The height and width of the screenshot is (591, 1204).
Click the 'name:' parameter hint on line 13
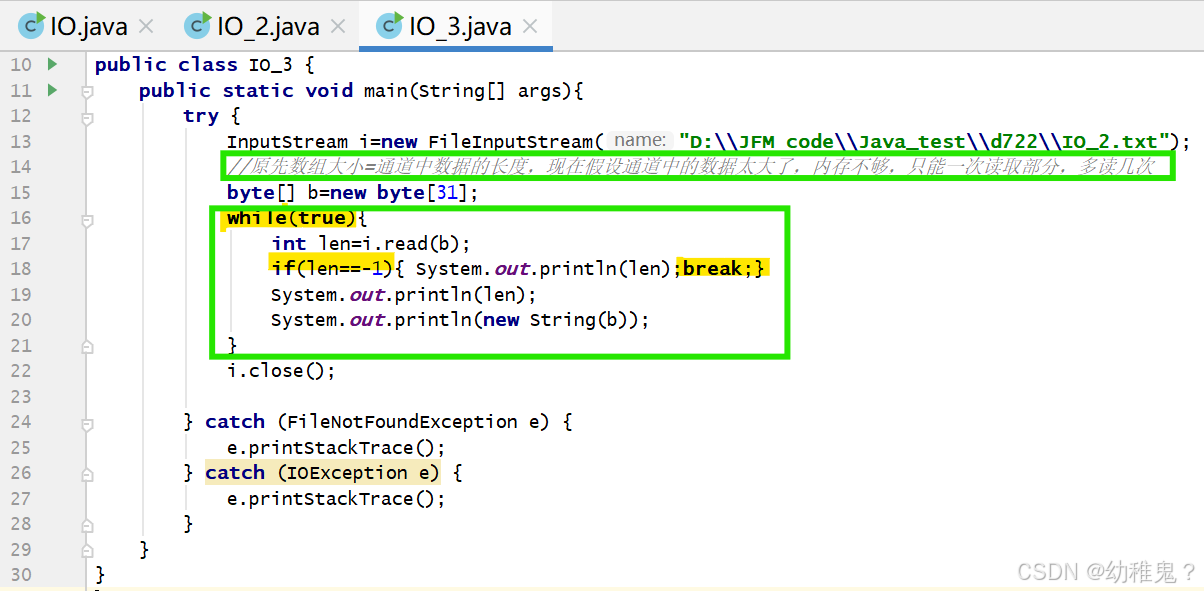640,141
